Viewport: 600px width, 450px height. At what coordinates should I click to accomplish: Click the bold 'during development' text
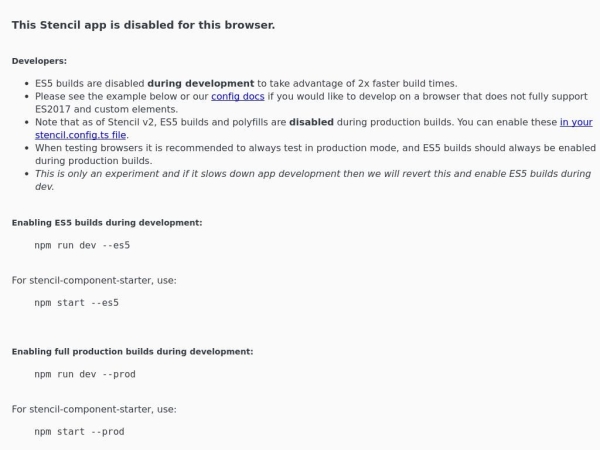click(x=201, y=83)
